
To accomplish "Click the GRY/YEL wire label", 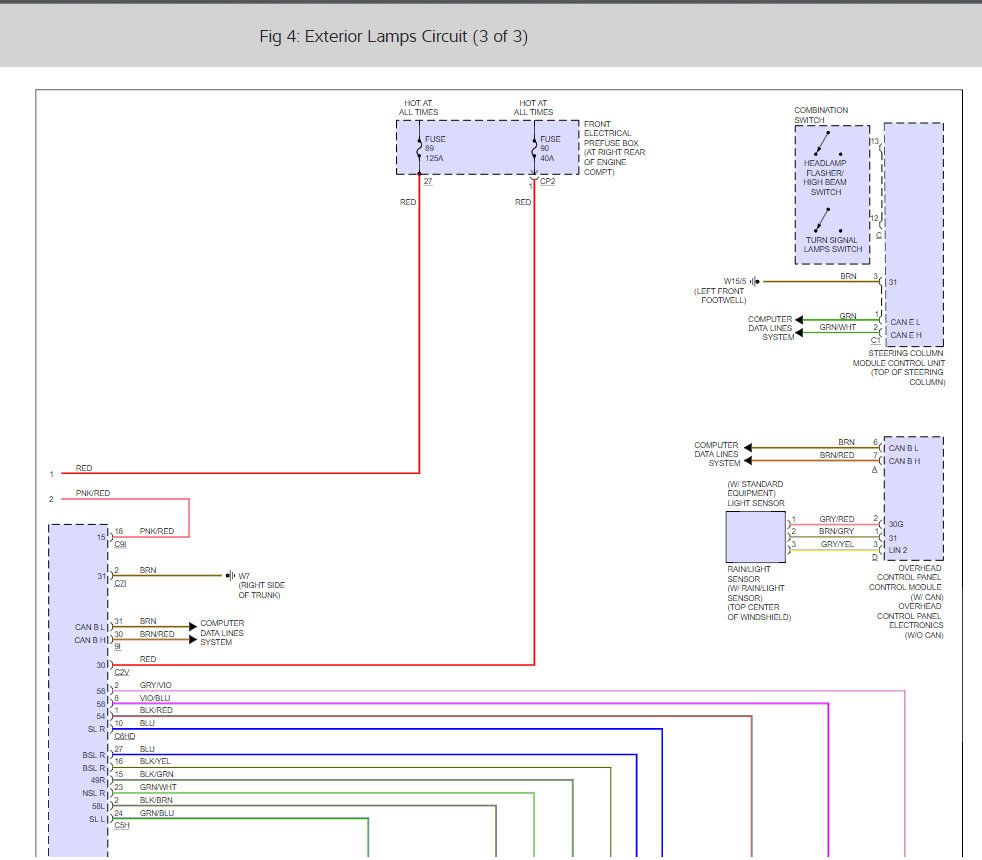I will (x=837, y=544).
